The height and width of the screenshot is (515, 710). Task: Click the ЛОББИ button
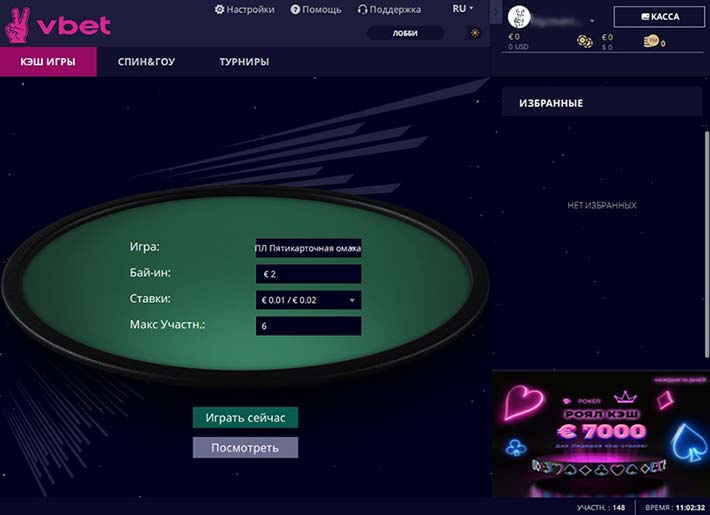coord(405,33)
